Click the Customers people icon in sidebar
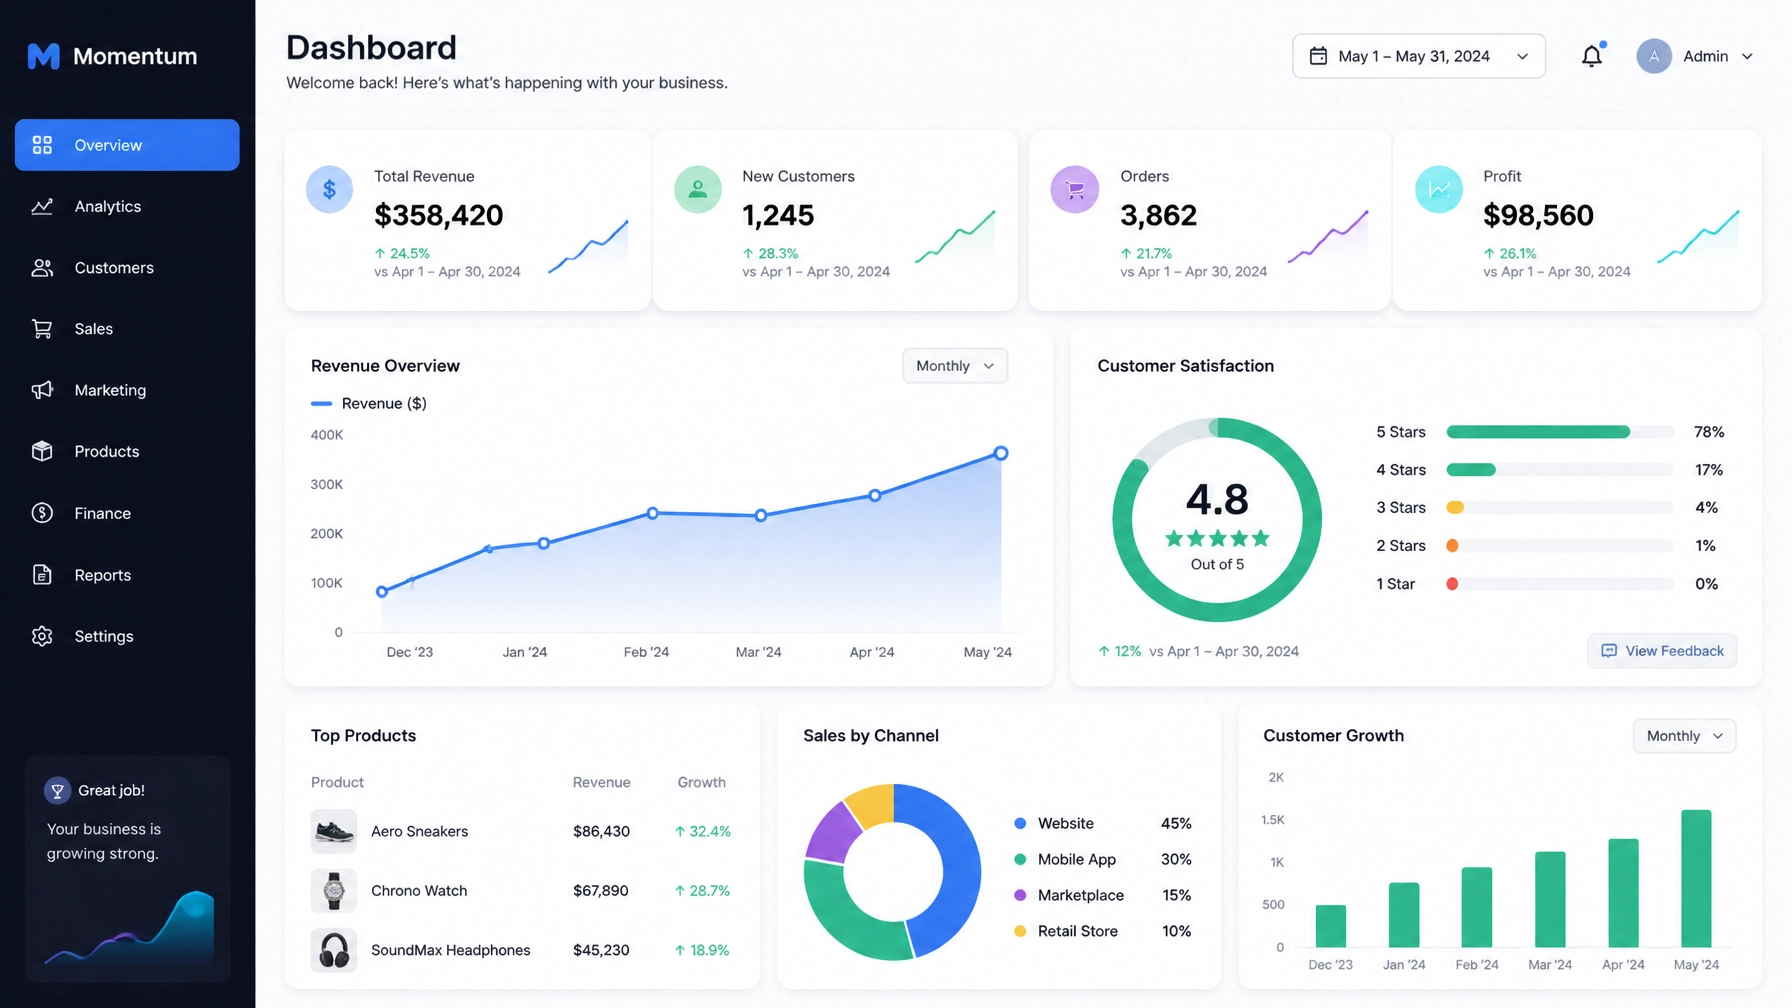1792x1008 pixels. click(42, 268)
